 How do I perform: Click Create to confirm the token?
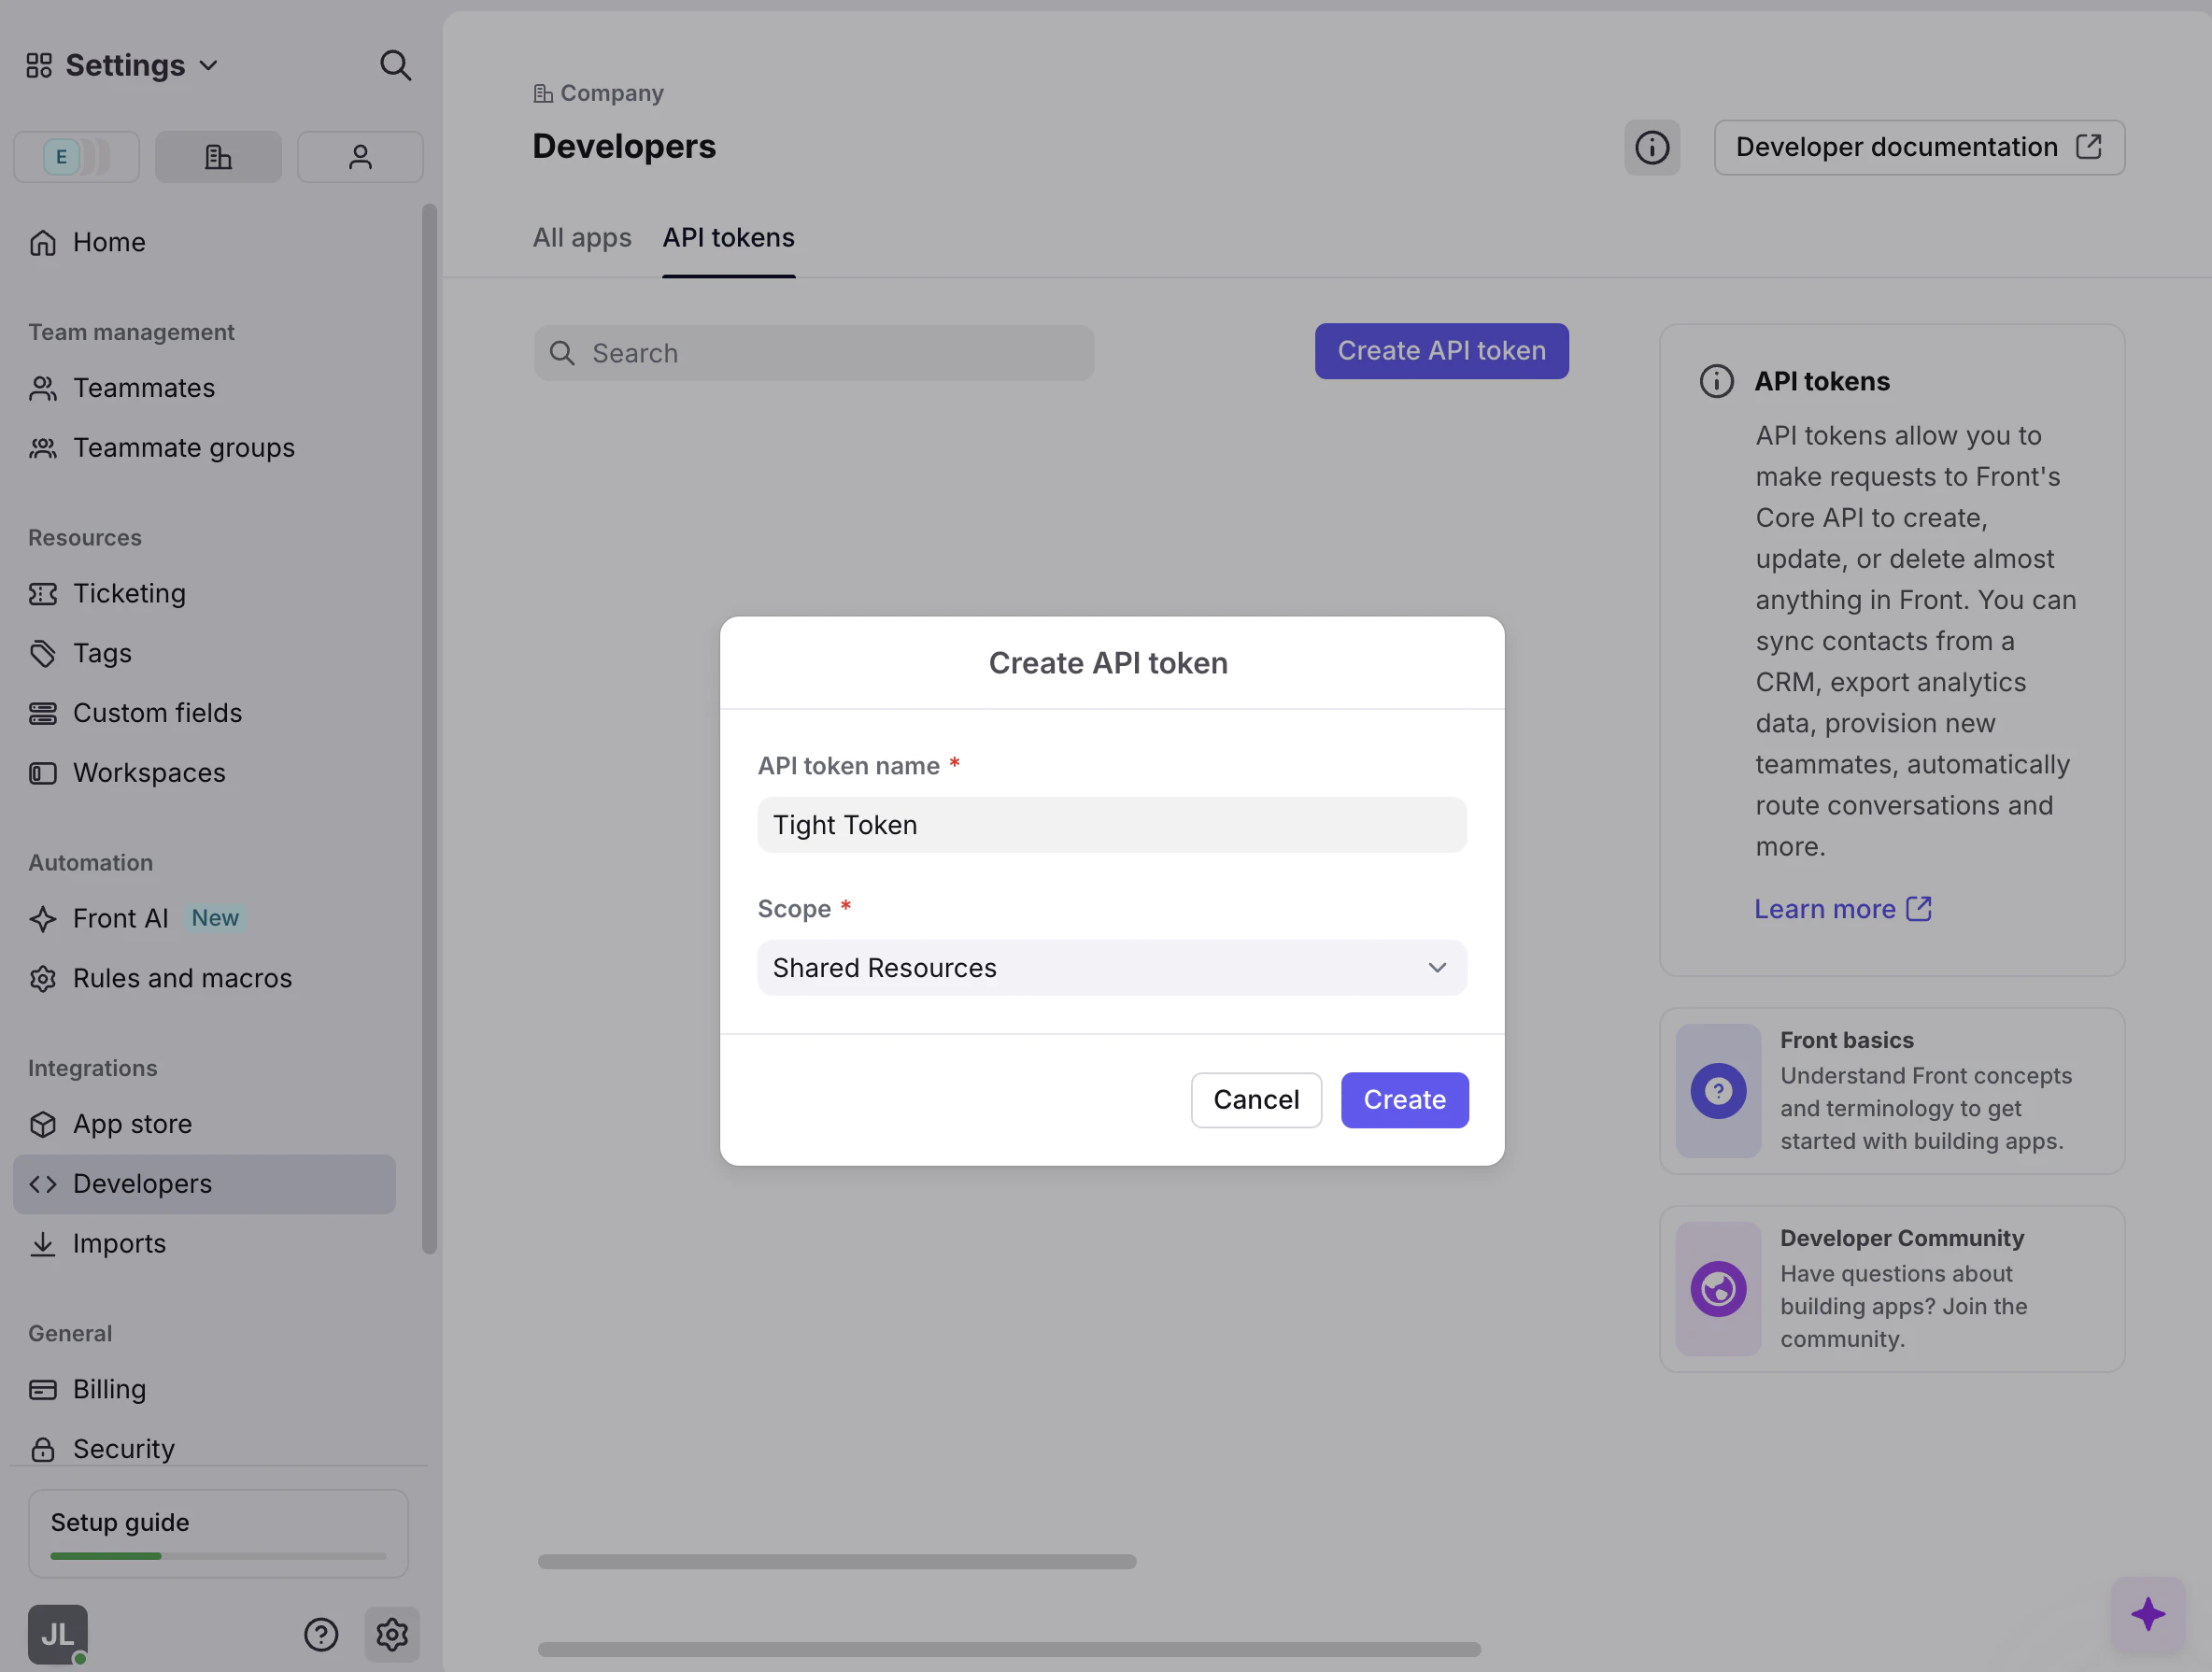point(1404,1099)
